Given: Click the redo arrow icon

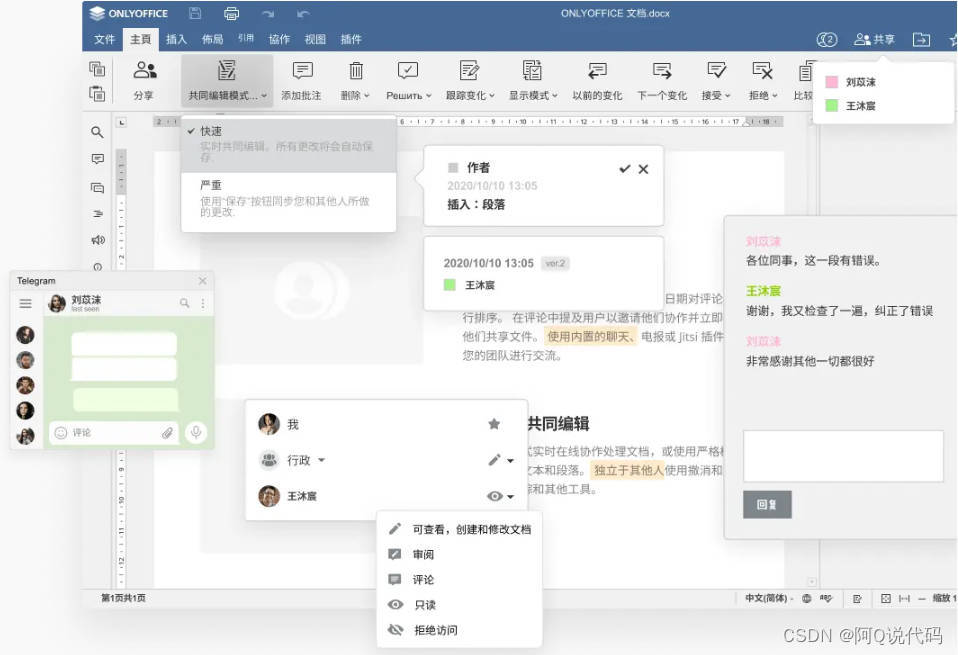Looking at the screenshot, I should (x=268, y=13).
